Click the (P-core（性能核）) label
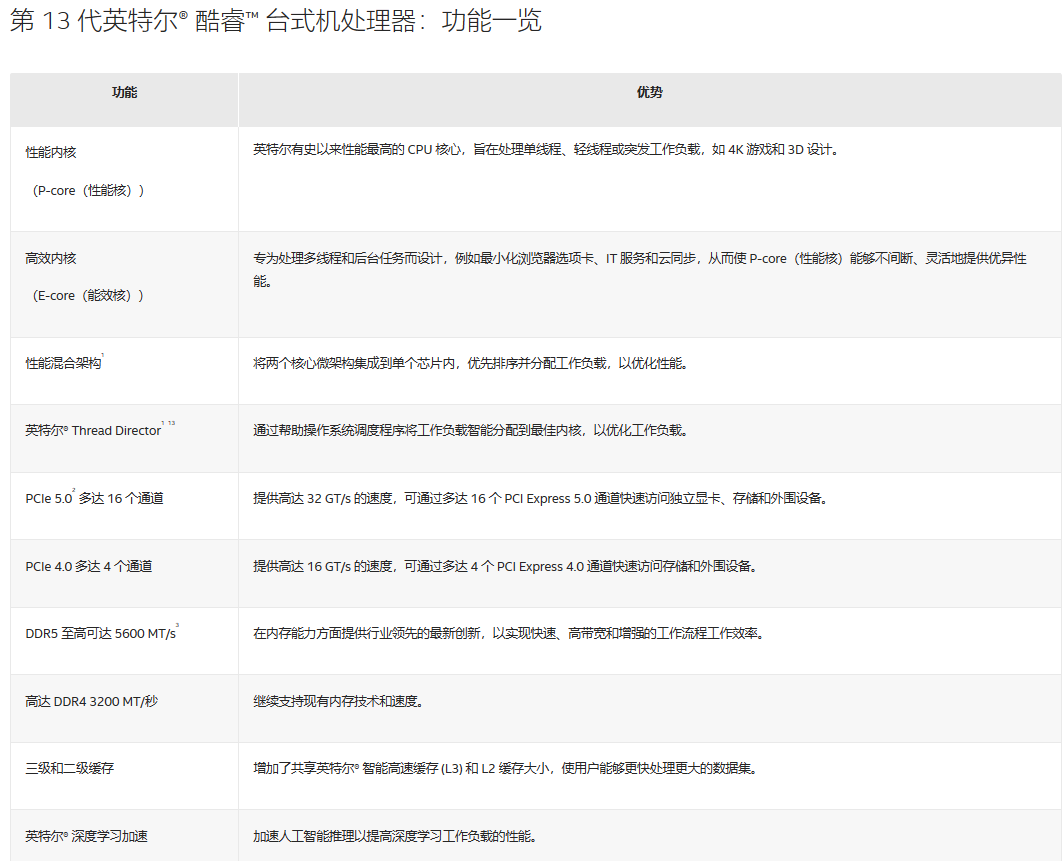1064x861 pixels. 86,191
